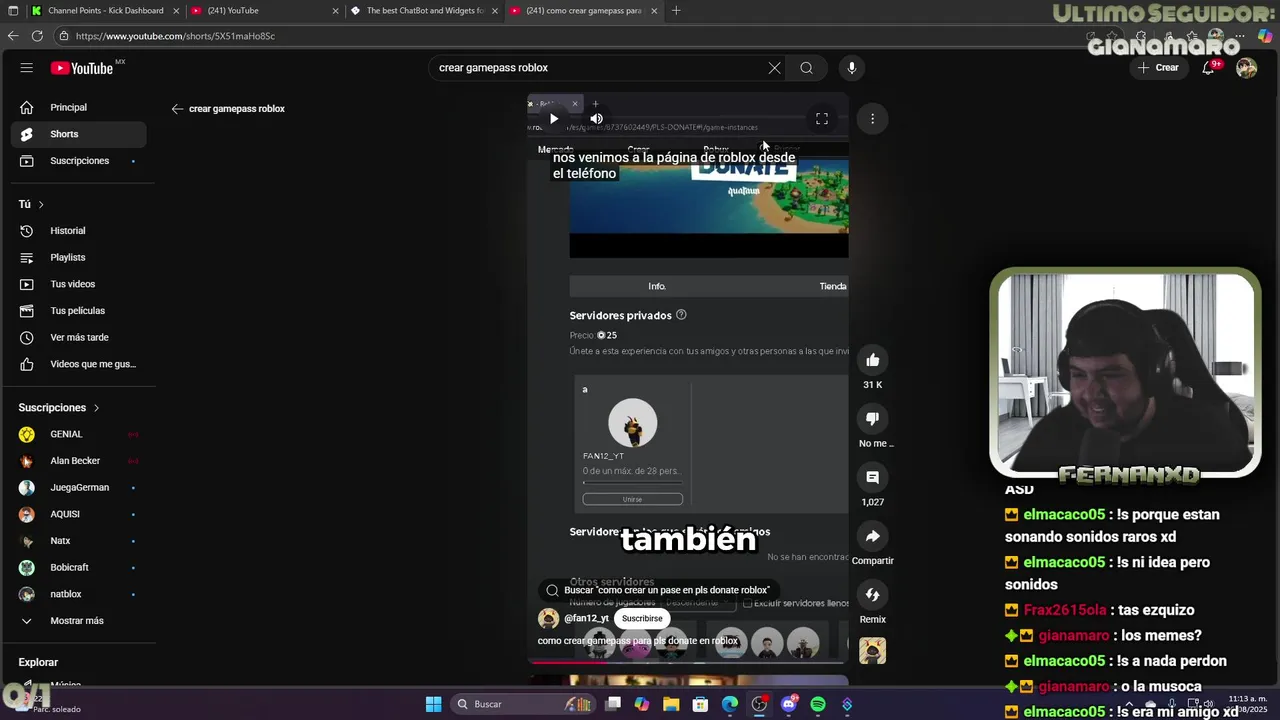Screen dimensions: 1280x720
Task: Open the natblox channel subscription
Action: [x=77, y=594]
